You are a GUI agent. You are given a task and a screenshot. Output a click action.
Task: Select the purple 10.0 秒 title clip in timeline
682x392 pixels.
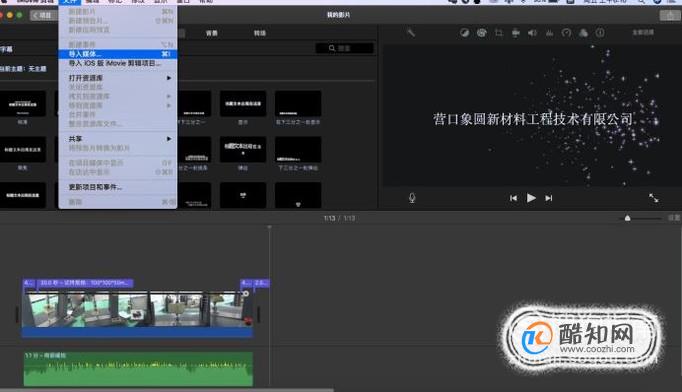pos(85,283)
